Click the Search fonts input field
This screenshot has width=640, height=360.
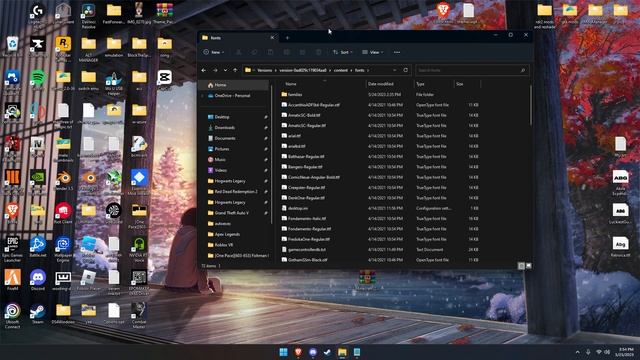pos(472,70)
